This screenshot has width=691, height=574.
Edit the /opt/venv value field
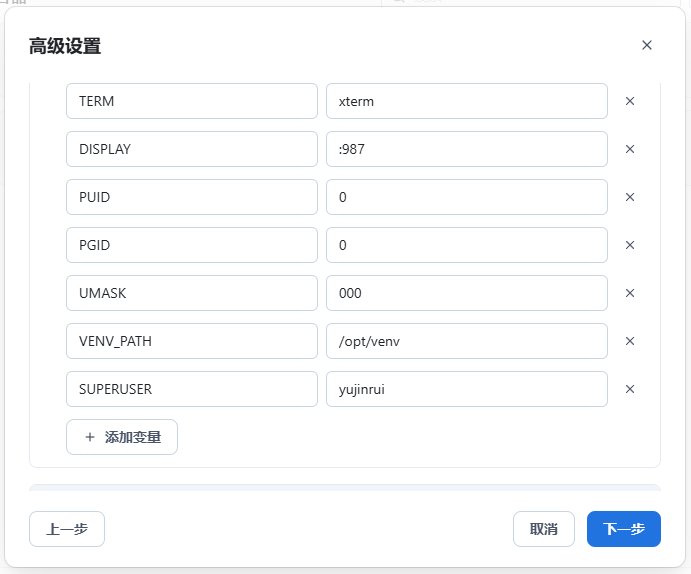click(x=466, y=341)
